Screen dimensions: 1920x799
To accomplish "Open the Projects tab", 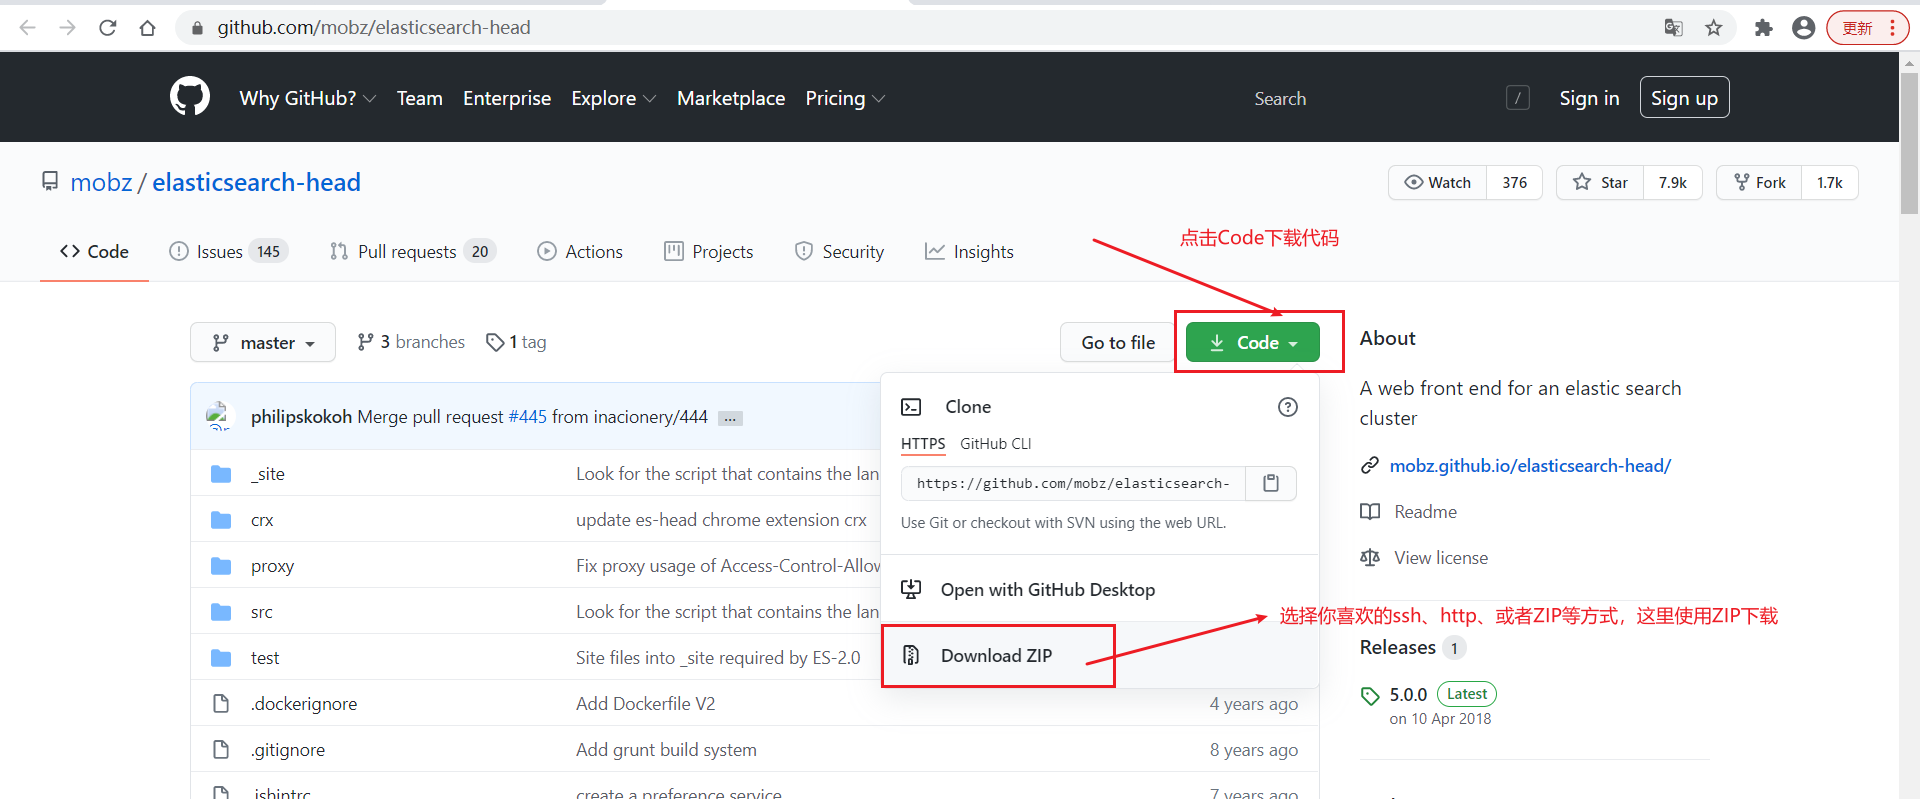I will 709,252.
